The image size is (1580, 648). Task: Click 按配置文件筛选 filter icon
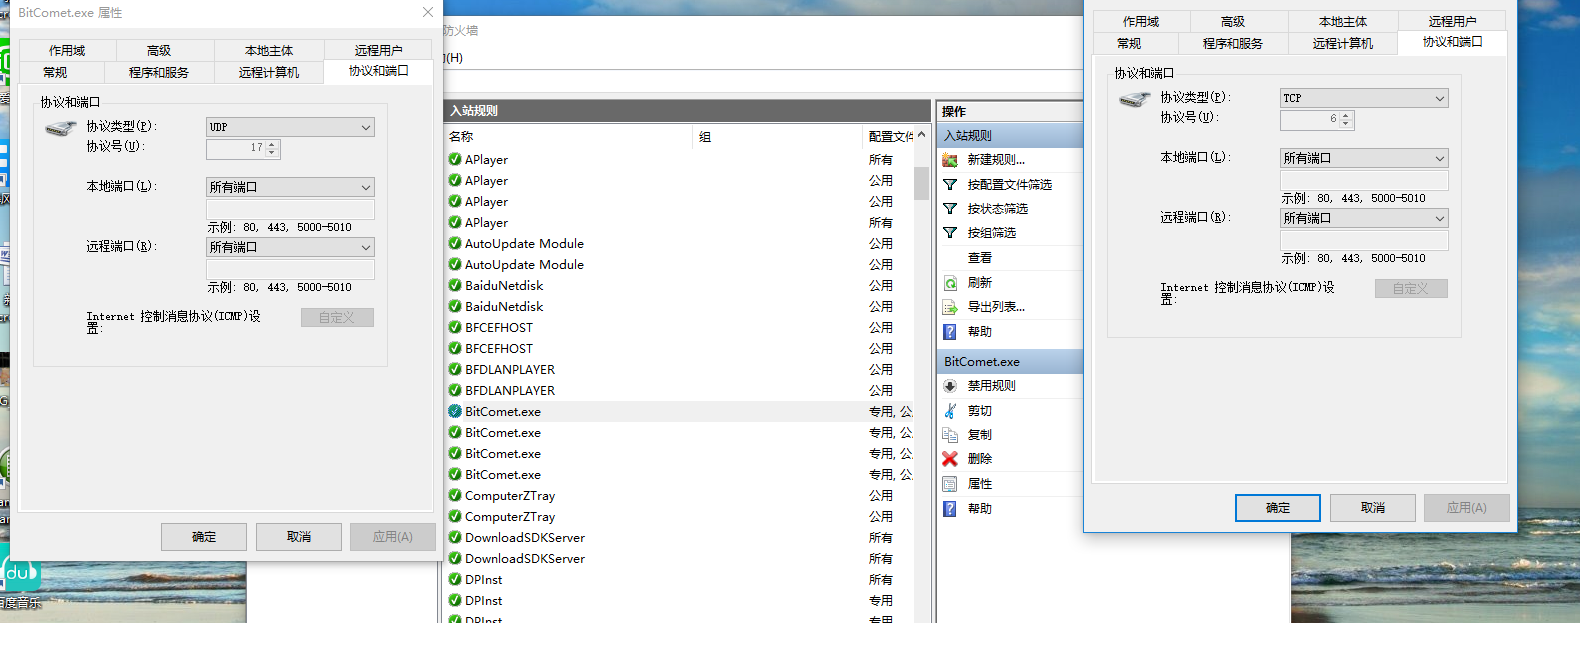tap(950, 185)
